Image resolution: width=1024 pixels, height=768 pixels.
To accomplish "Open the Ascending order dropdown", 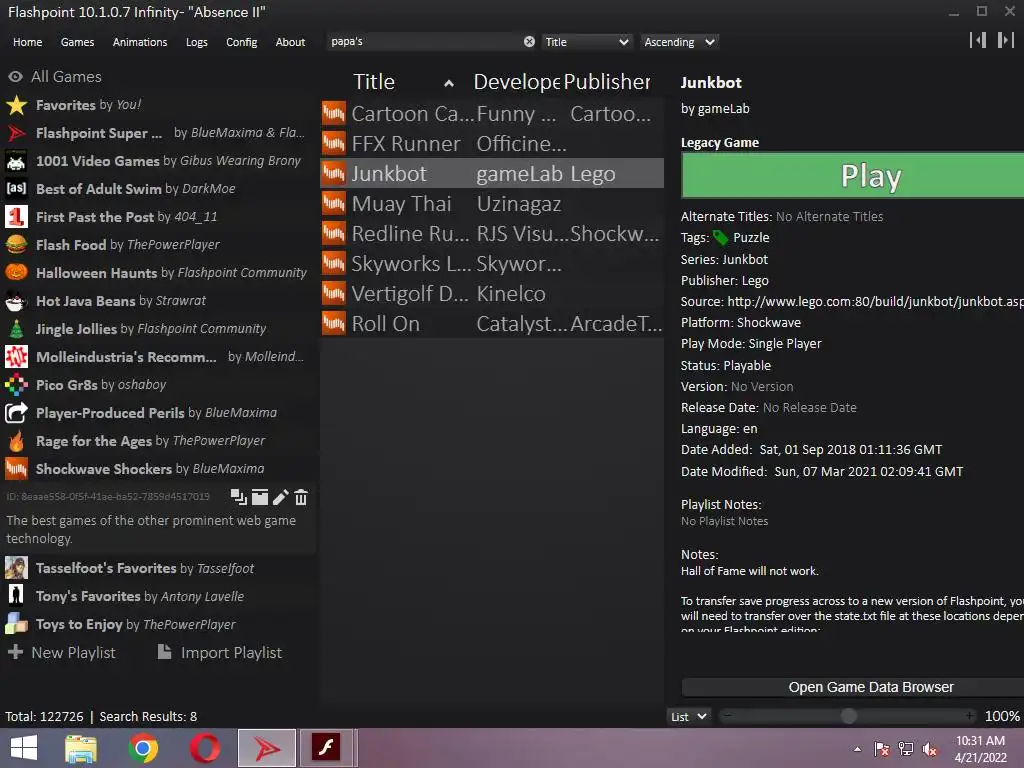I will point(679,42).
